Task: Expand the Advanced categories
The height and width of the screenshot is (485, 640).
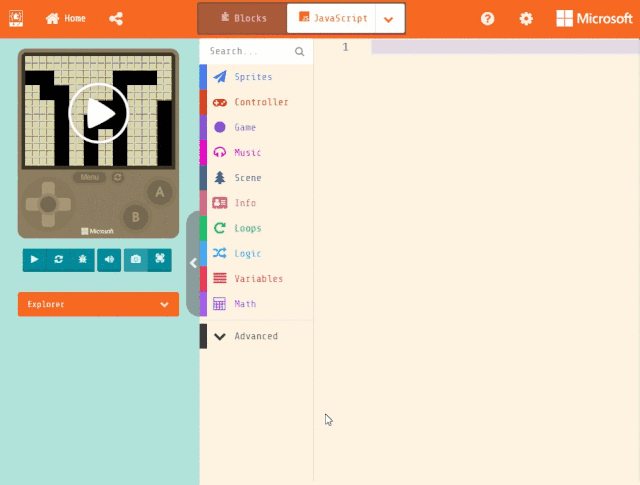Action: pyautogui.click(x=256, y=336)
